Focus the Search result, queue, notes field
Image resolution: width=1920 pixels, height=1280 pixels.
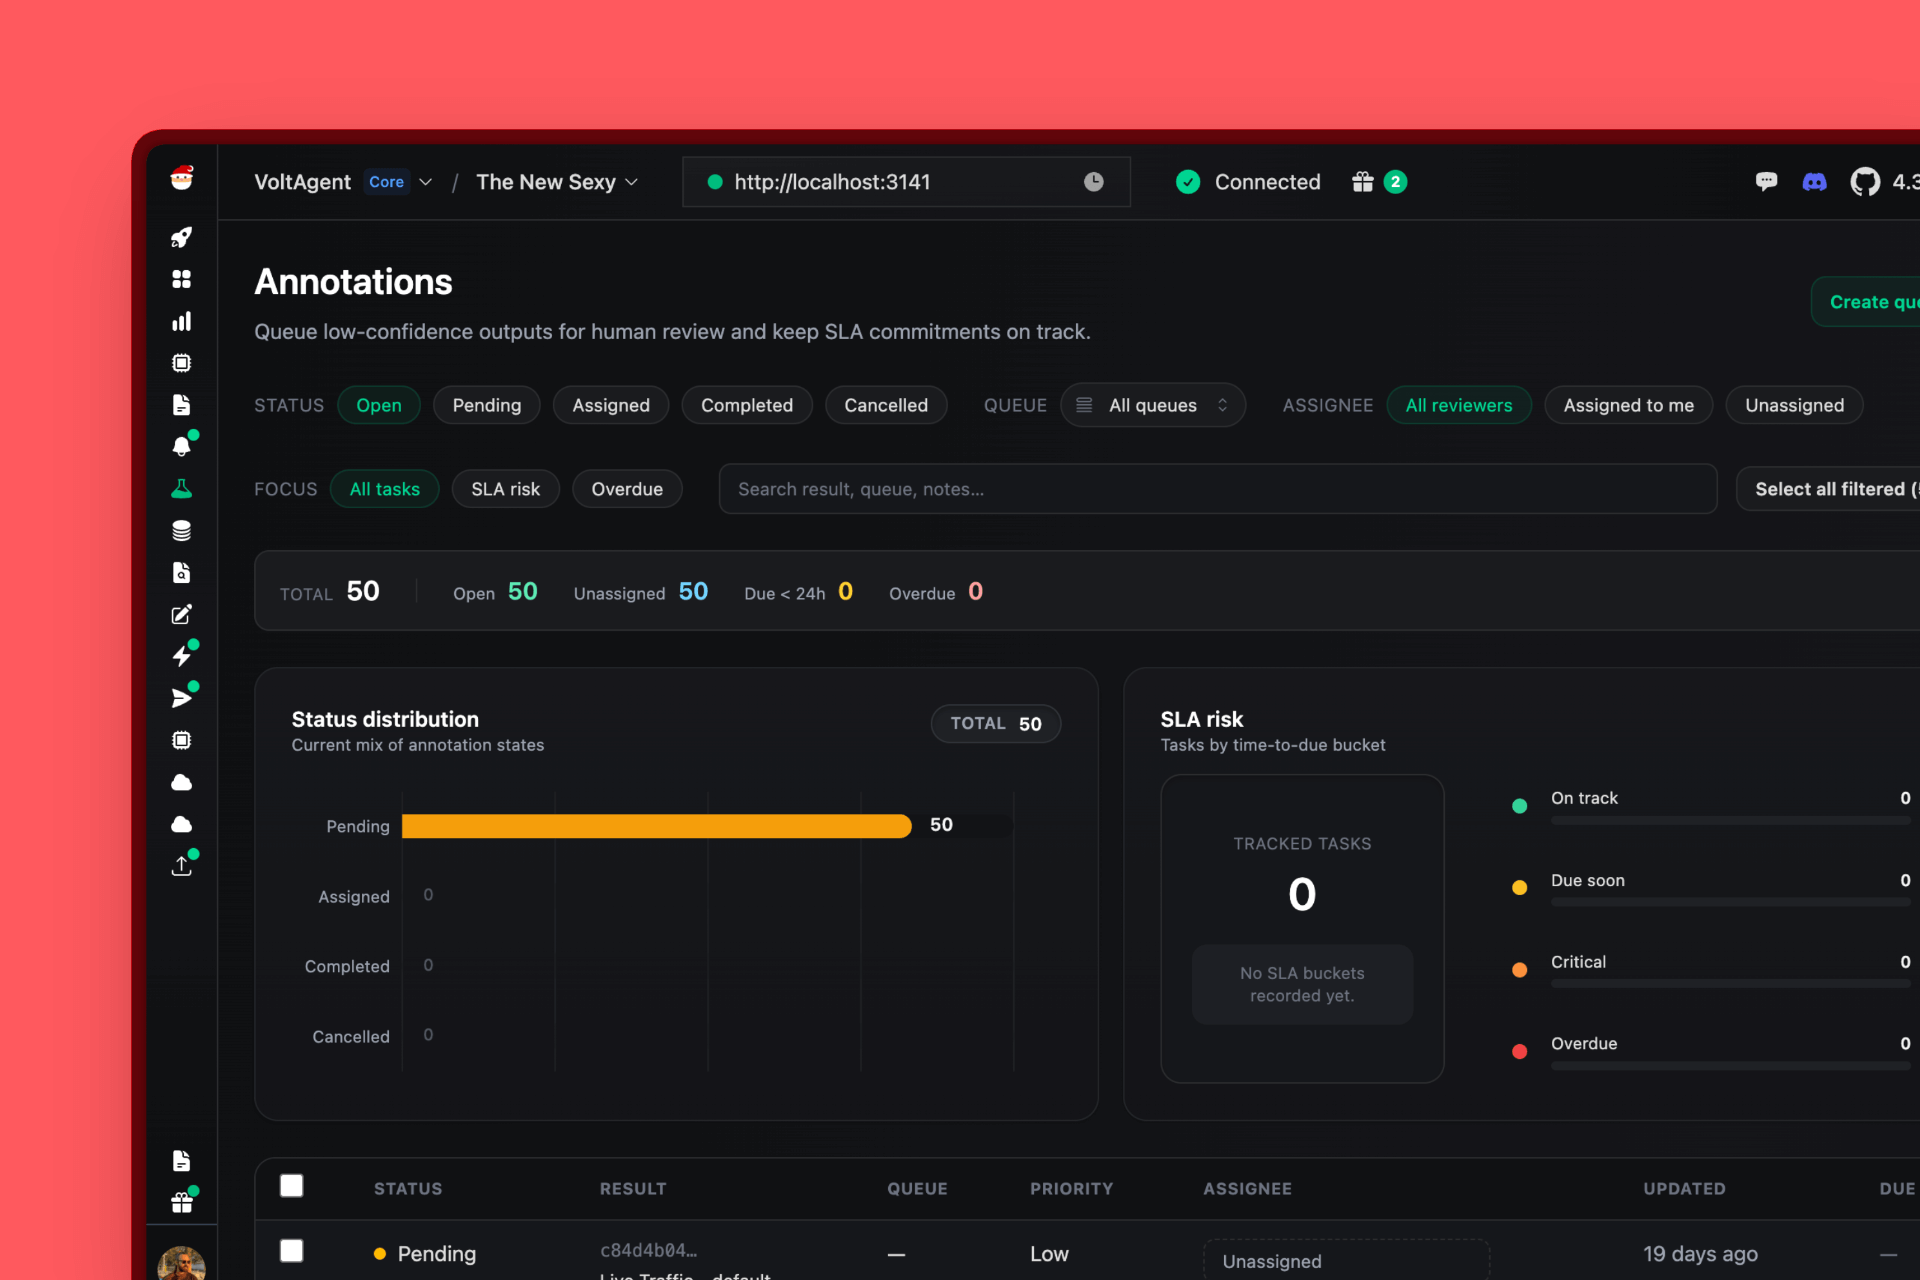click(x=1217, y=489)
